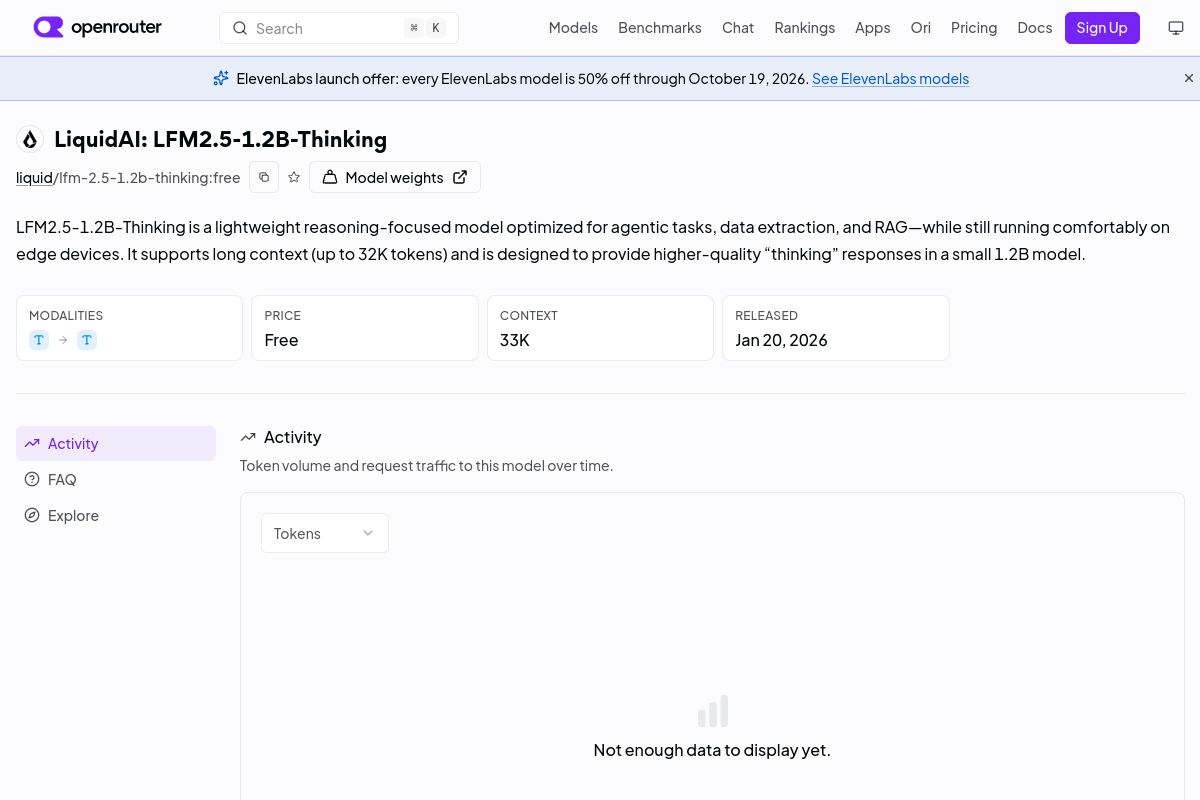This screenshot has width=1200, height=800.
Task: Open the Models nav item
Action: pos(573,28)
